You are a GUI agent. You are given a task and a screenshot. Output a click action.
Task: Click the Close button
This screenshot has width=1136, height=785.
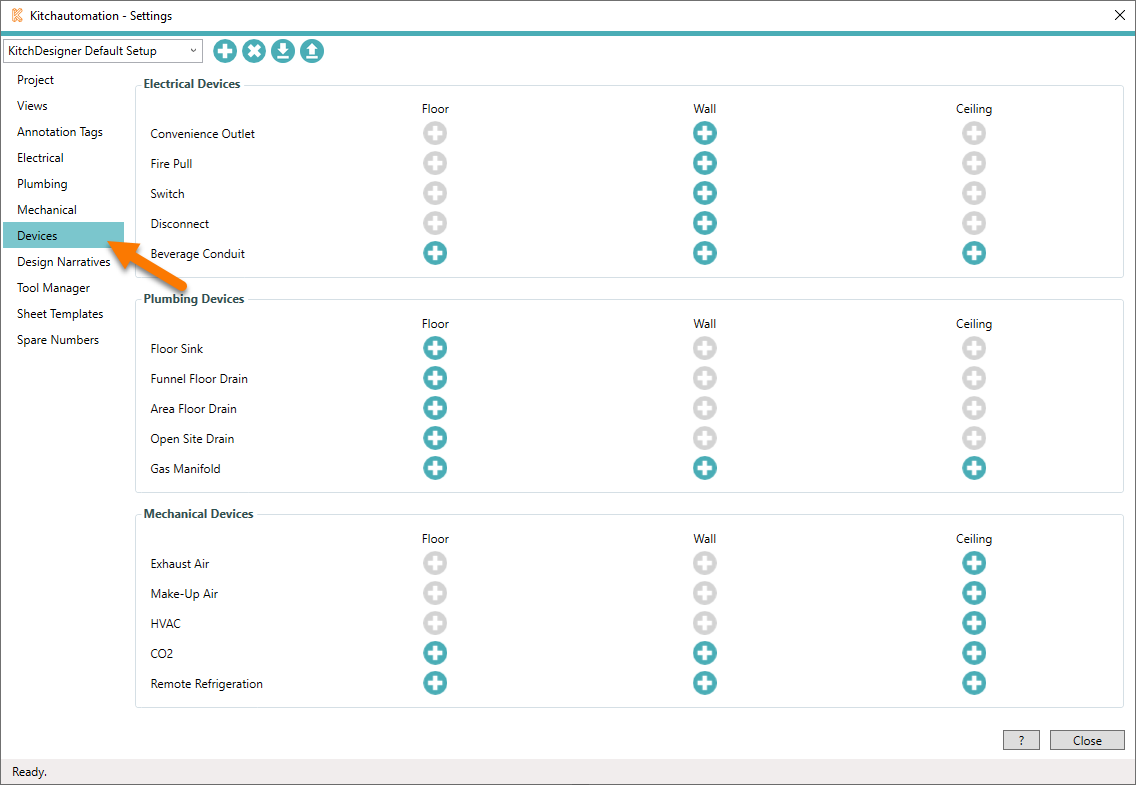tap(1087, 740)
